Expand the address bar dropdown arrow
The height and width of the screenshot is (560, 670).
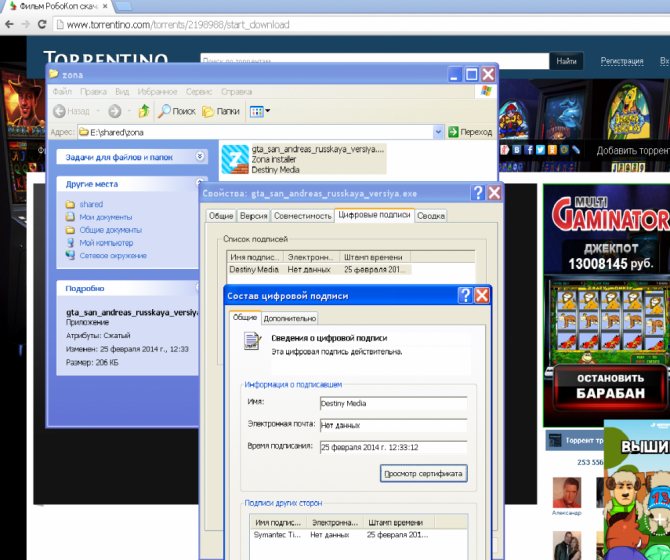438,132
